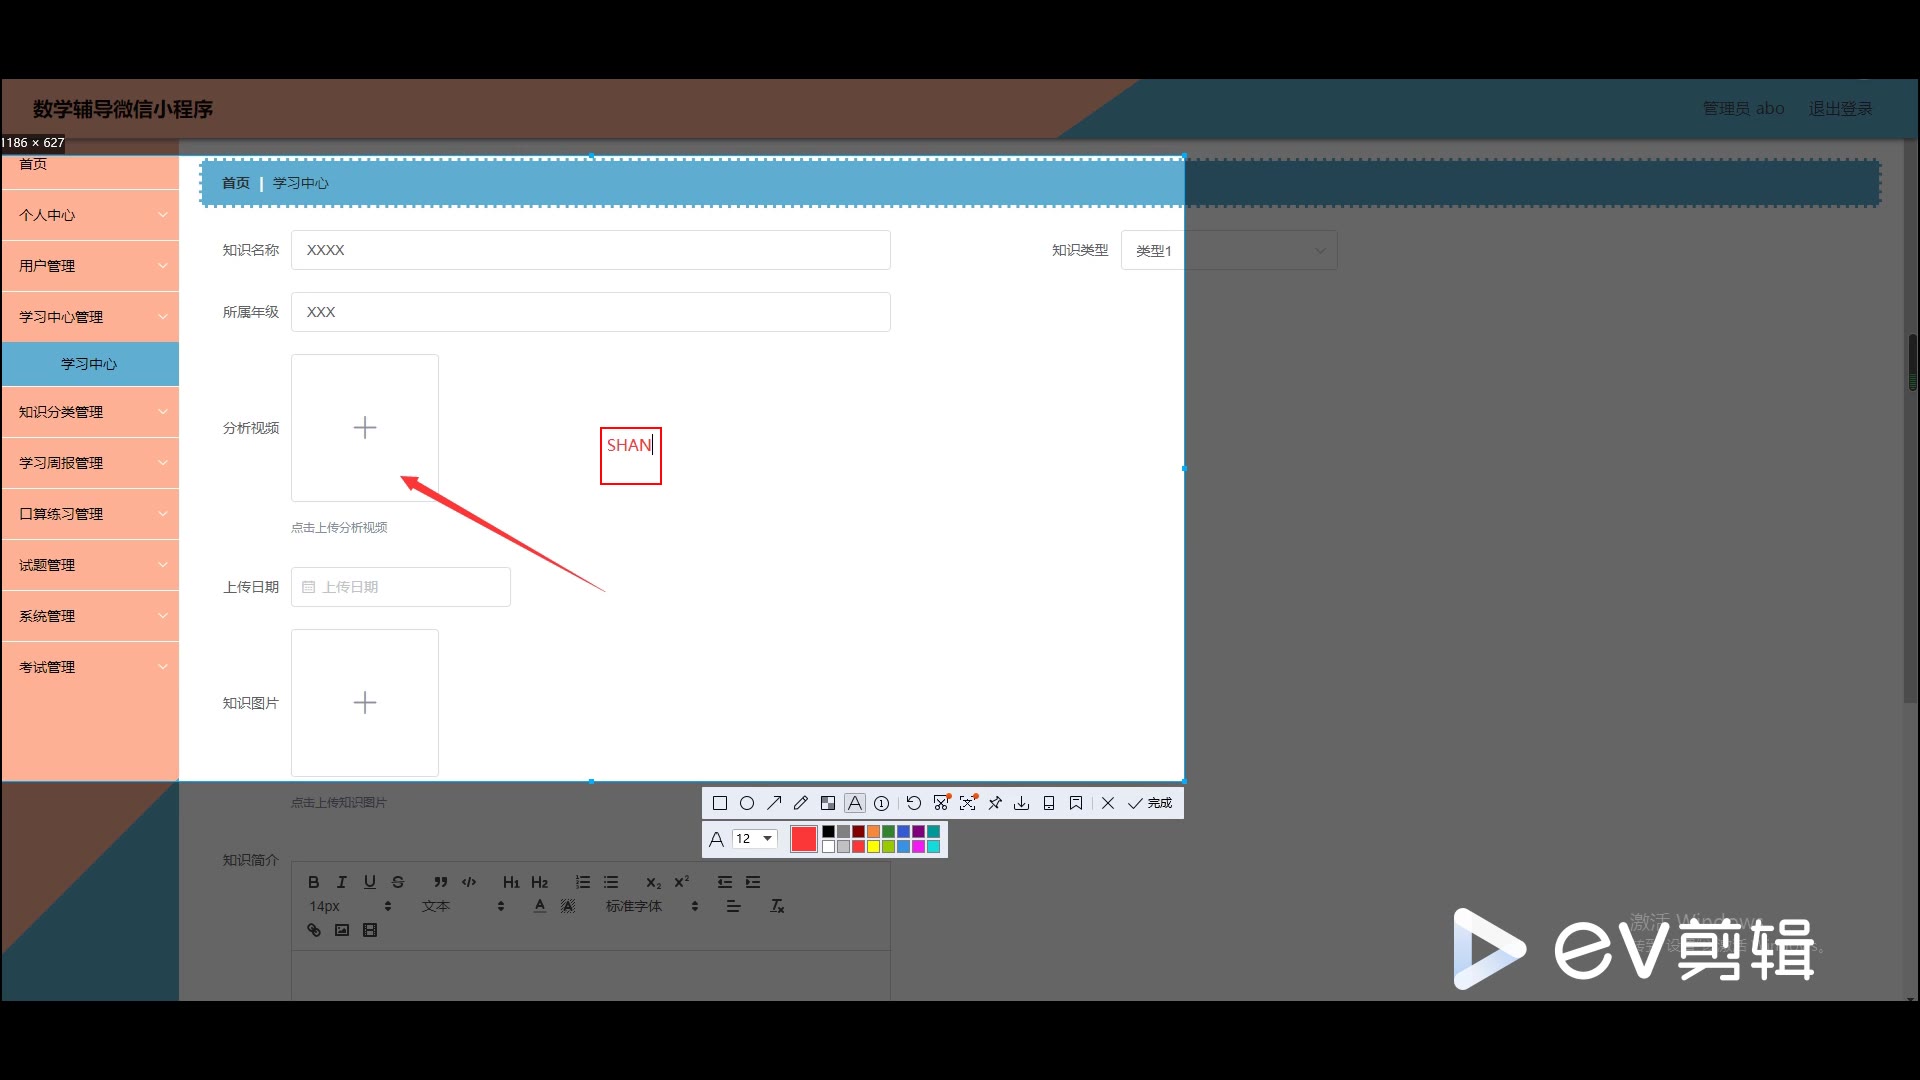Toggle italic in the rich text editor
1920x1080 pixels.
point(341,882)
